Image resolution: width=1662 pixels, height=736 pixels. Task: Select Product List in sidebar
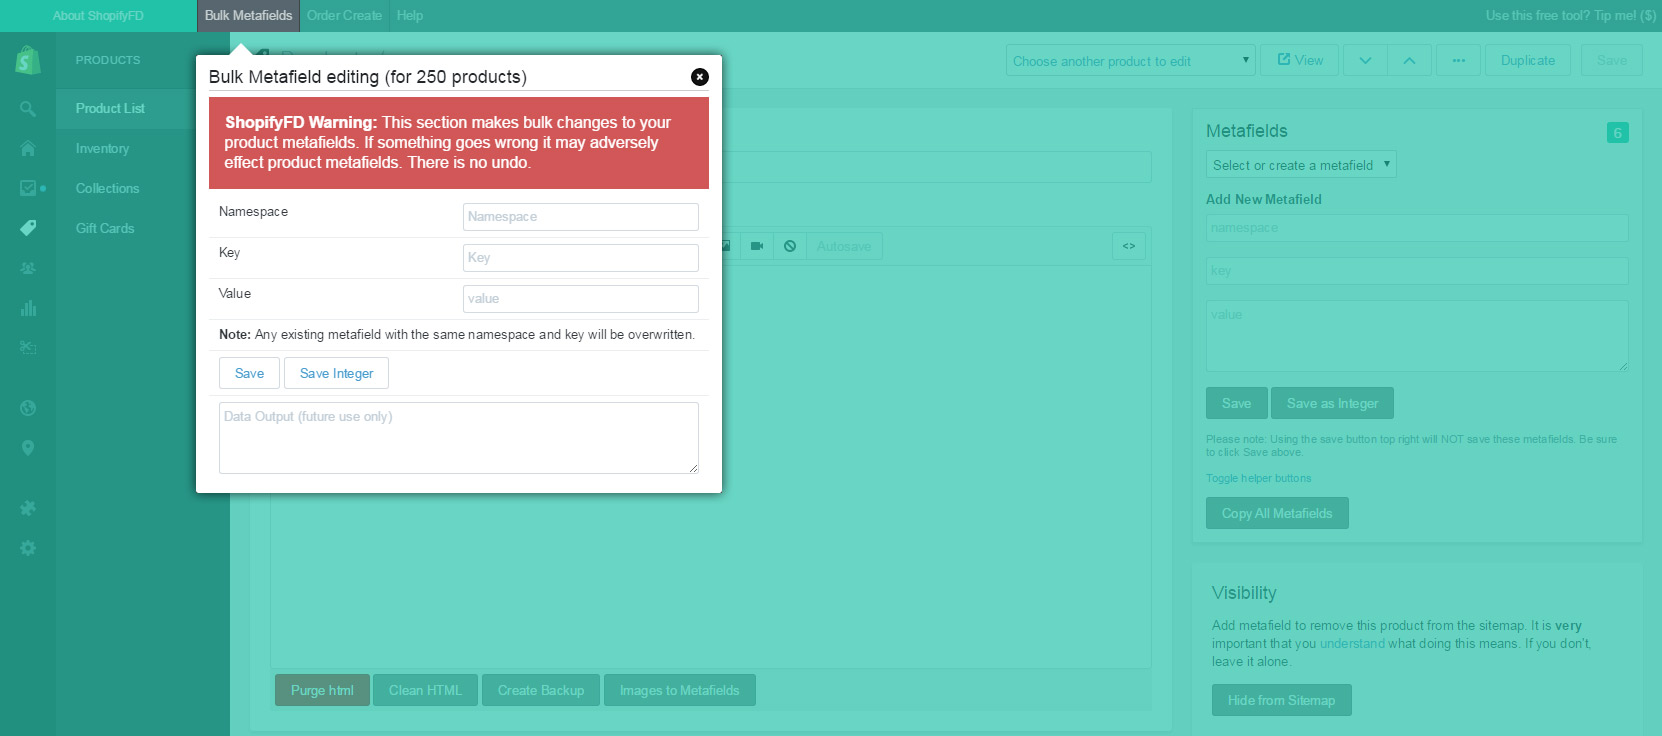pos(110,108)
